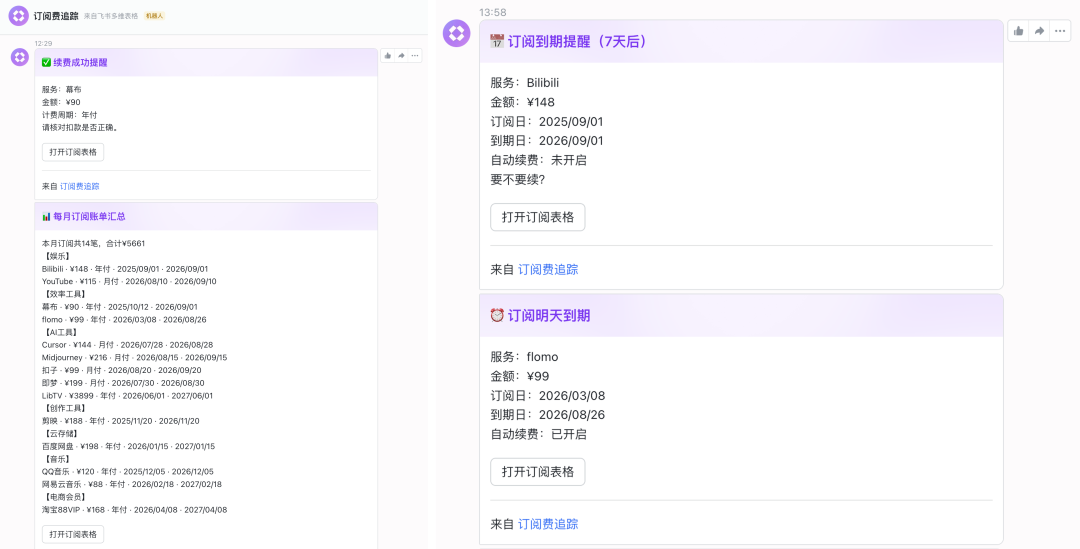Click the 机器人 tag in the chat header
Image resolution: width=1080 pixels, height=549 pixels.
(x=154, y=16)
